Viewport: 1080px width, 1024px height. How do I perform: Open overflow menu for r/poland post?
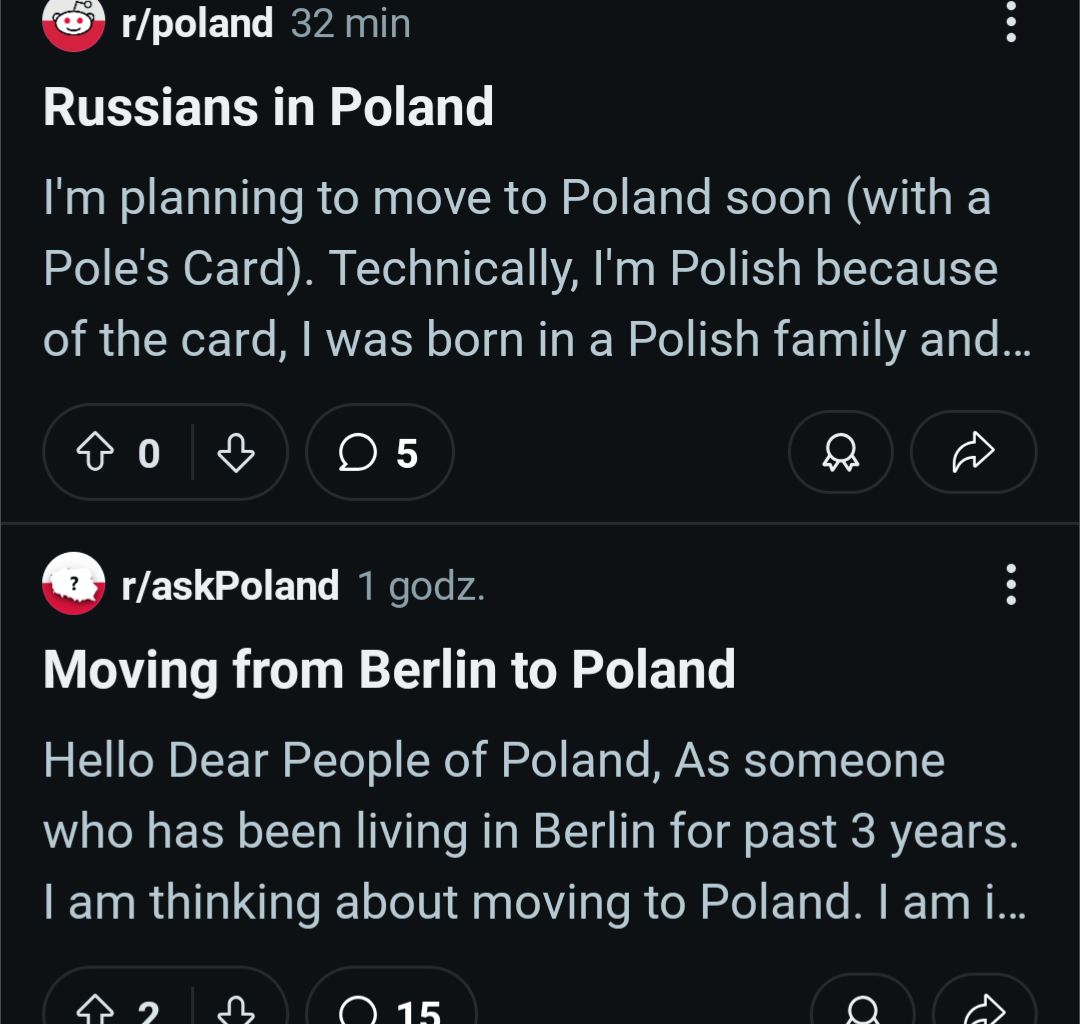1010,22
